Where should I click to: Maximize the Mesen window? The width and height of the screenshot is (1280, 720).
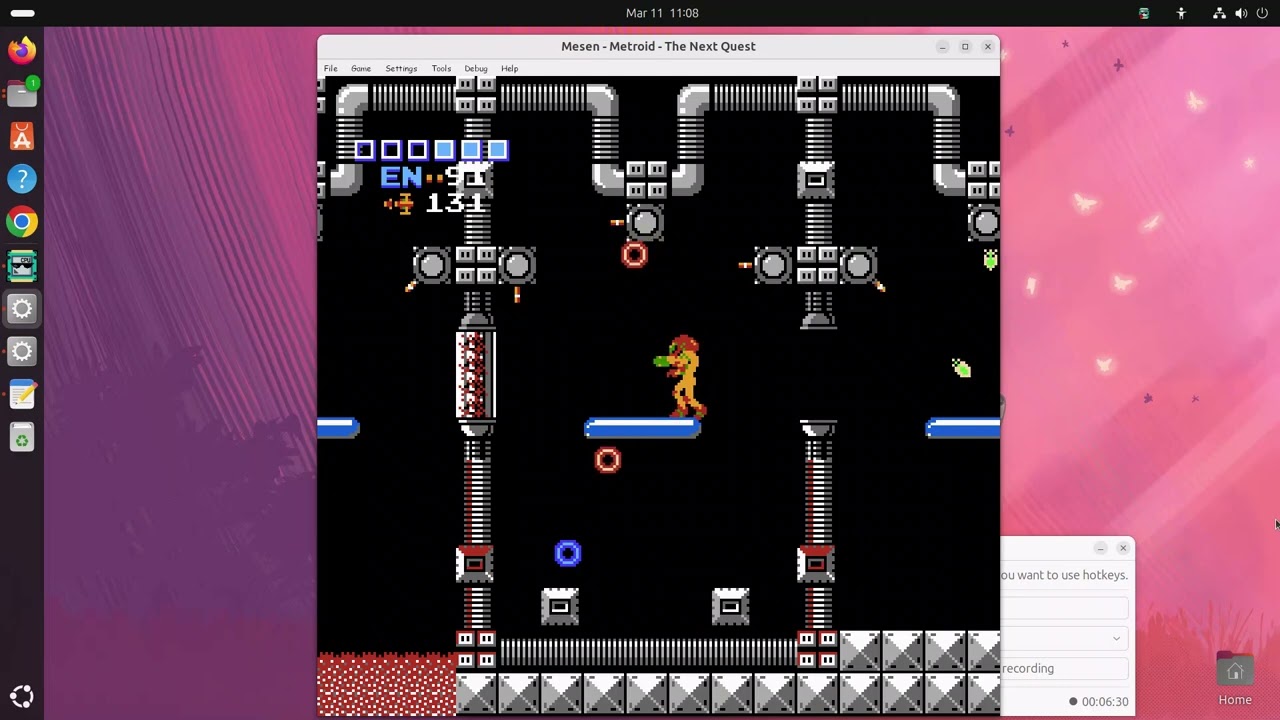pos(965,47)
